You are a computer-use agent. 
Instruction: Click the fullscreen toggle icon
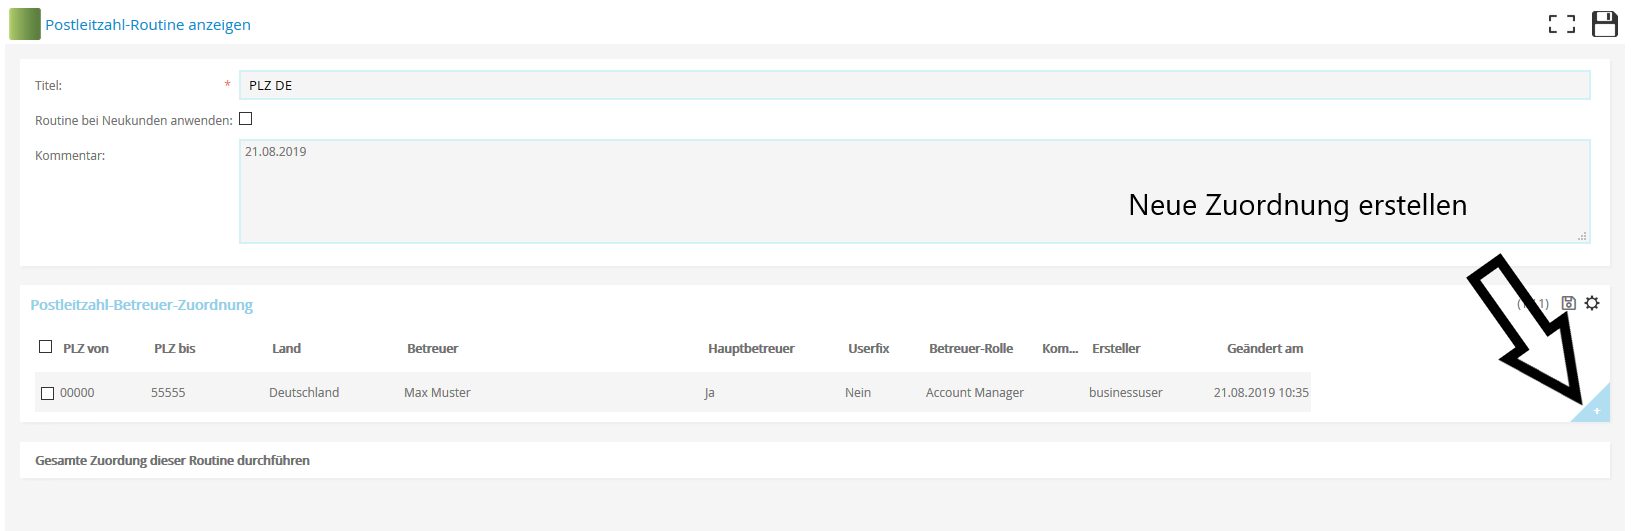click(1561, 24)
